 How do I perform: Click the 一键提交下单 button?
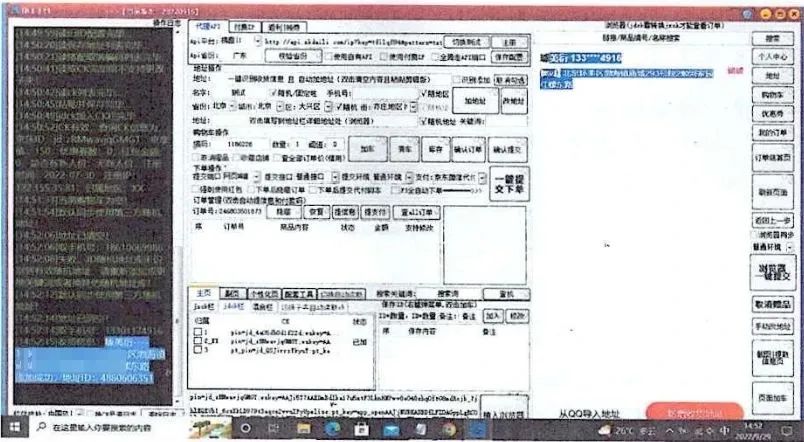click(x=509, y=184)
